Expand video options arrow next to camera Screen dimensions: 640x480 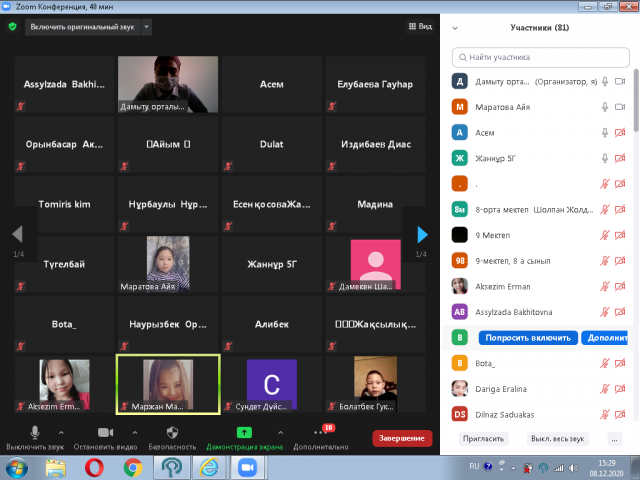pos(135,432)
